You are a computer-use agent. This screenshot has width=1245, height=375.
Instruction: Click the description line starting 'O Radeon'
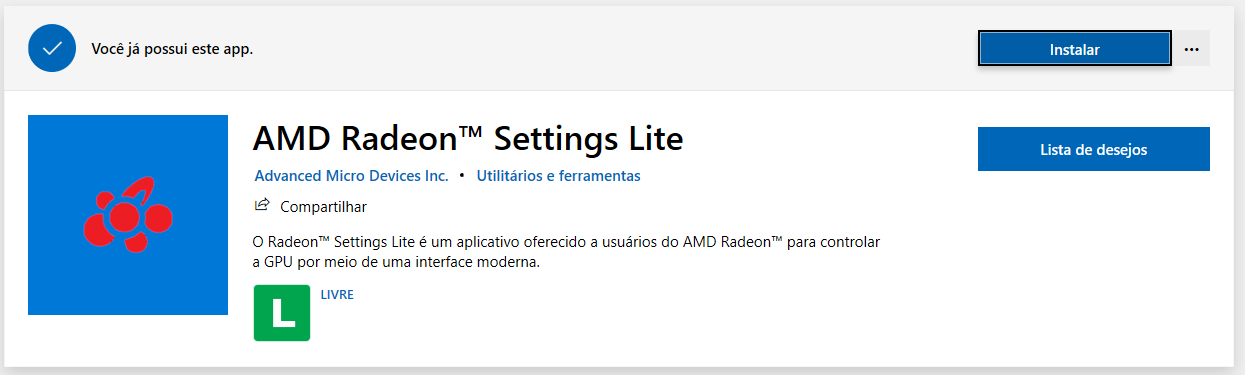pyautogui.click(x=566, y=242)
